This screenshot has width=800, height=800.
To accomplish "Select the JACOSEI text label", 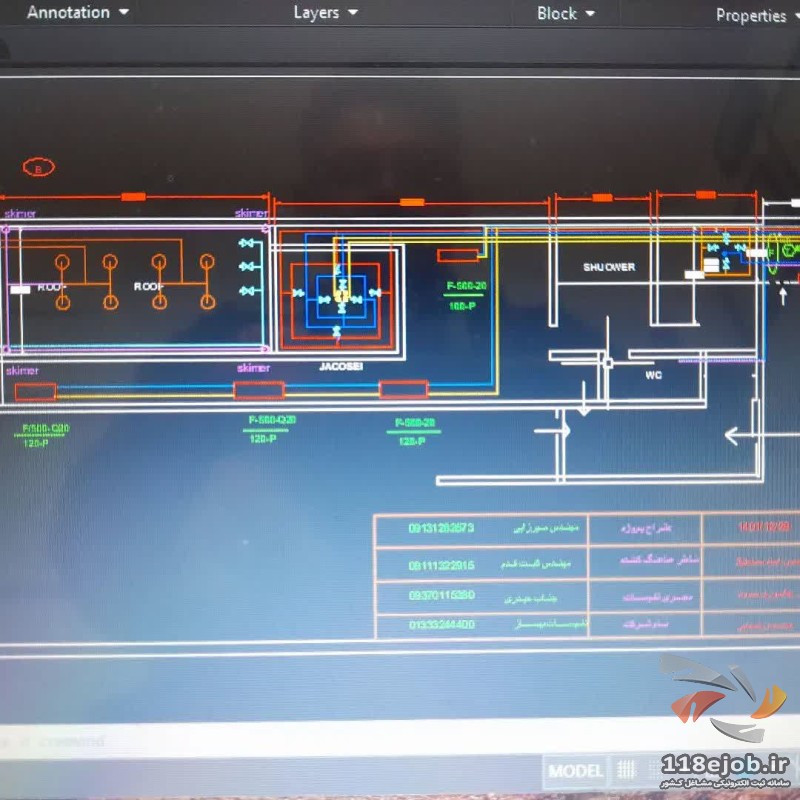I will (341, 367).
